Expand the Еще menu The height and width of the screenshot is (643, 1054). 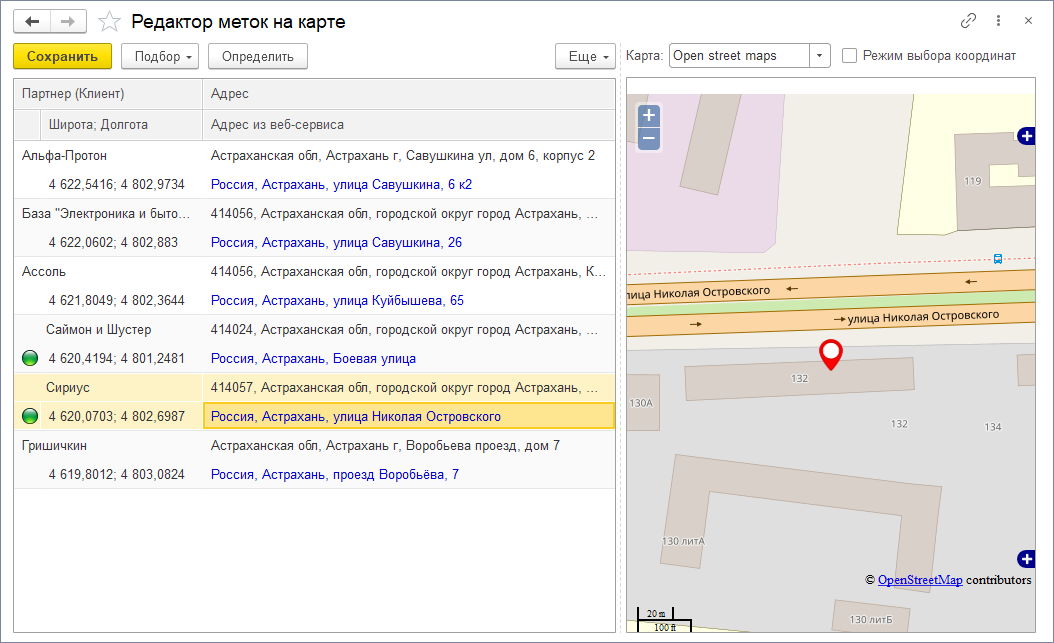(585, 57)
